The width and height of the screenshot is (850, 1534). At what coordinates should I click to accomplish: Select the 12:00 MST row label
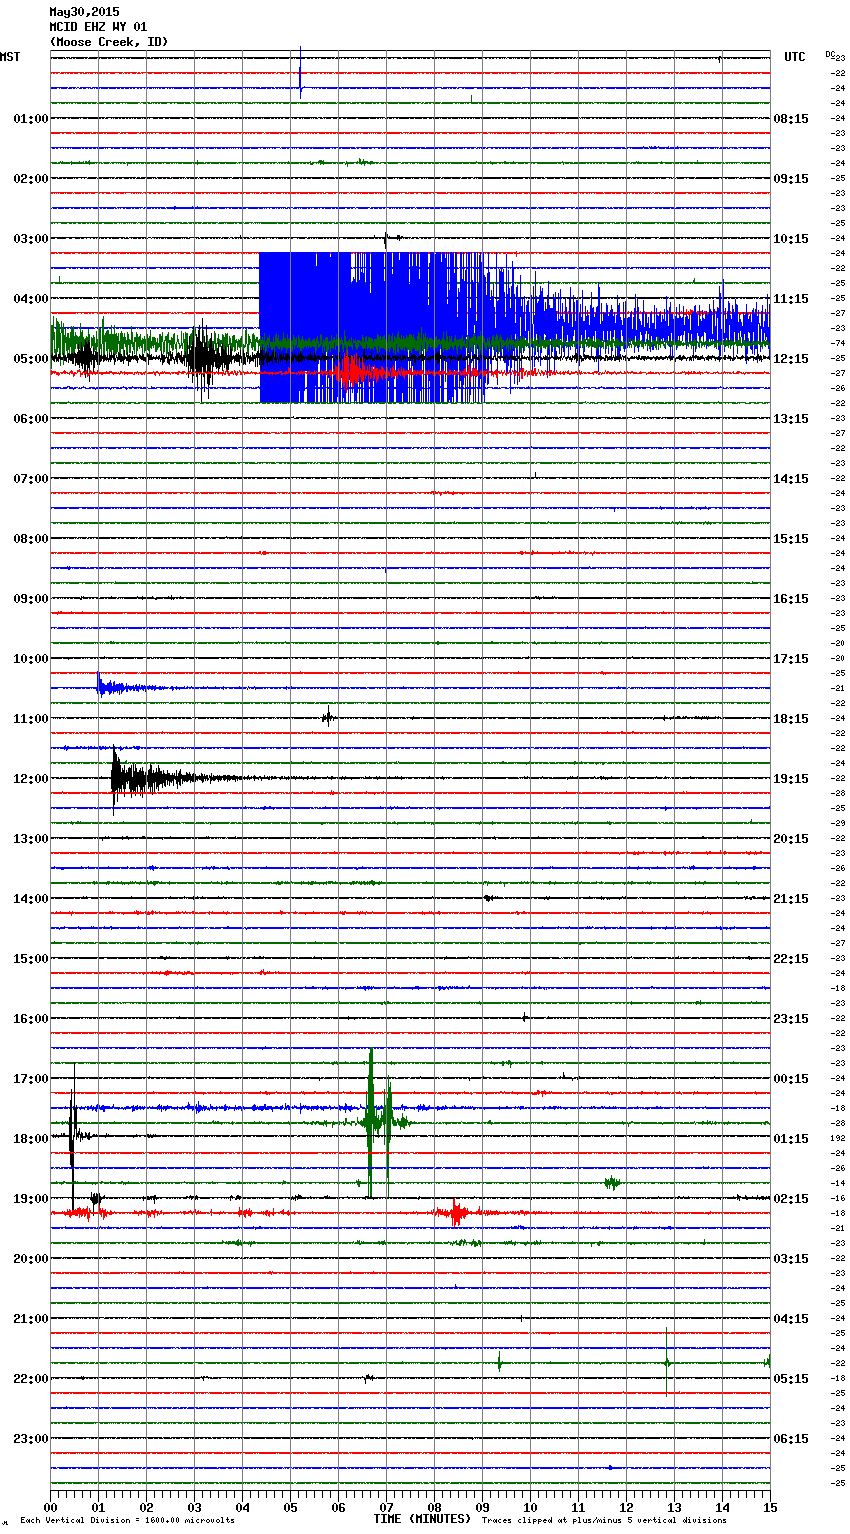coord(31,779)
